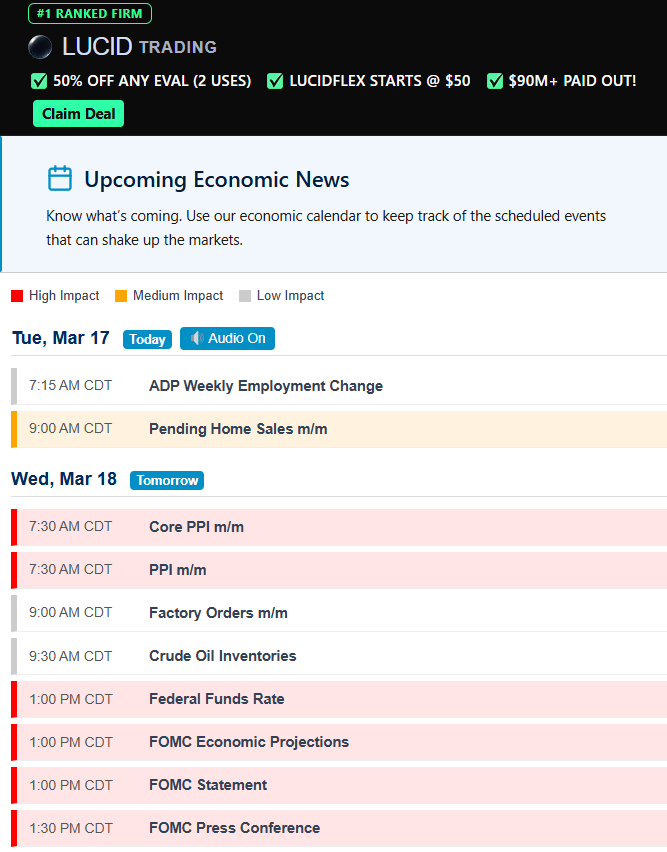Image resolution: width=667 pixels, height=852 pixels.
Task: Click the Tue, Mar 17 date heading
Action: coord(61,338)
